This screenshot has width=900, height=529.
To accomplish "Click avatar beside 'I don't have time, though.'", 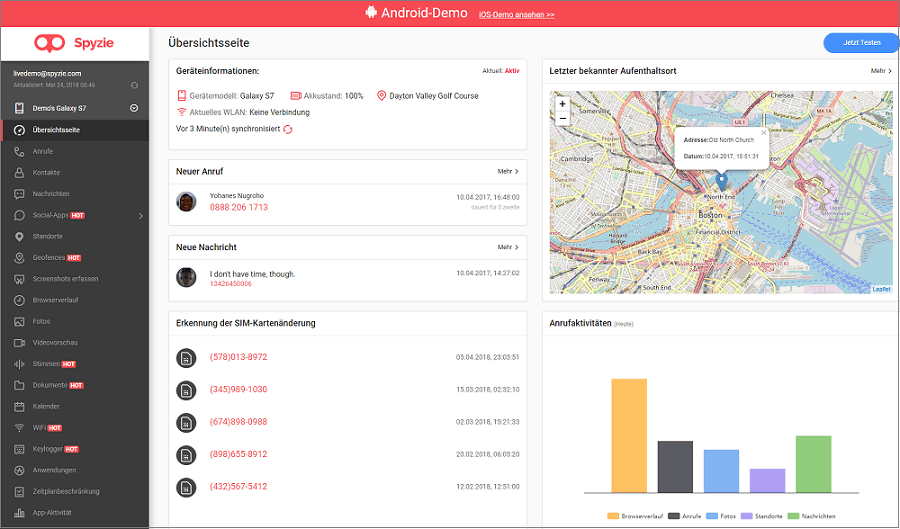I will [186, 278].
